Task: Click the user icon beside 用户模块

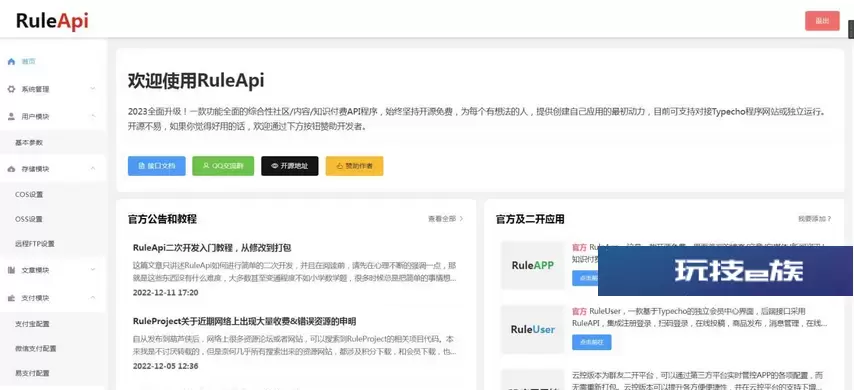Action: [x=11, y=116]
